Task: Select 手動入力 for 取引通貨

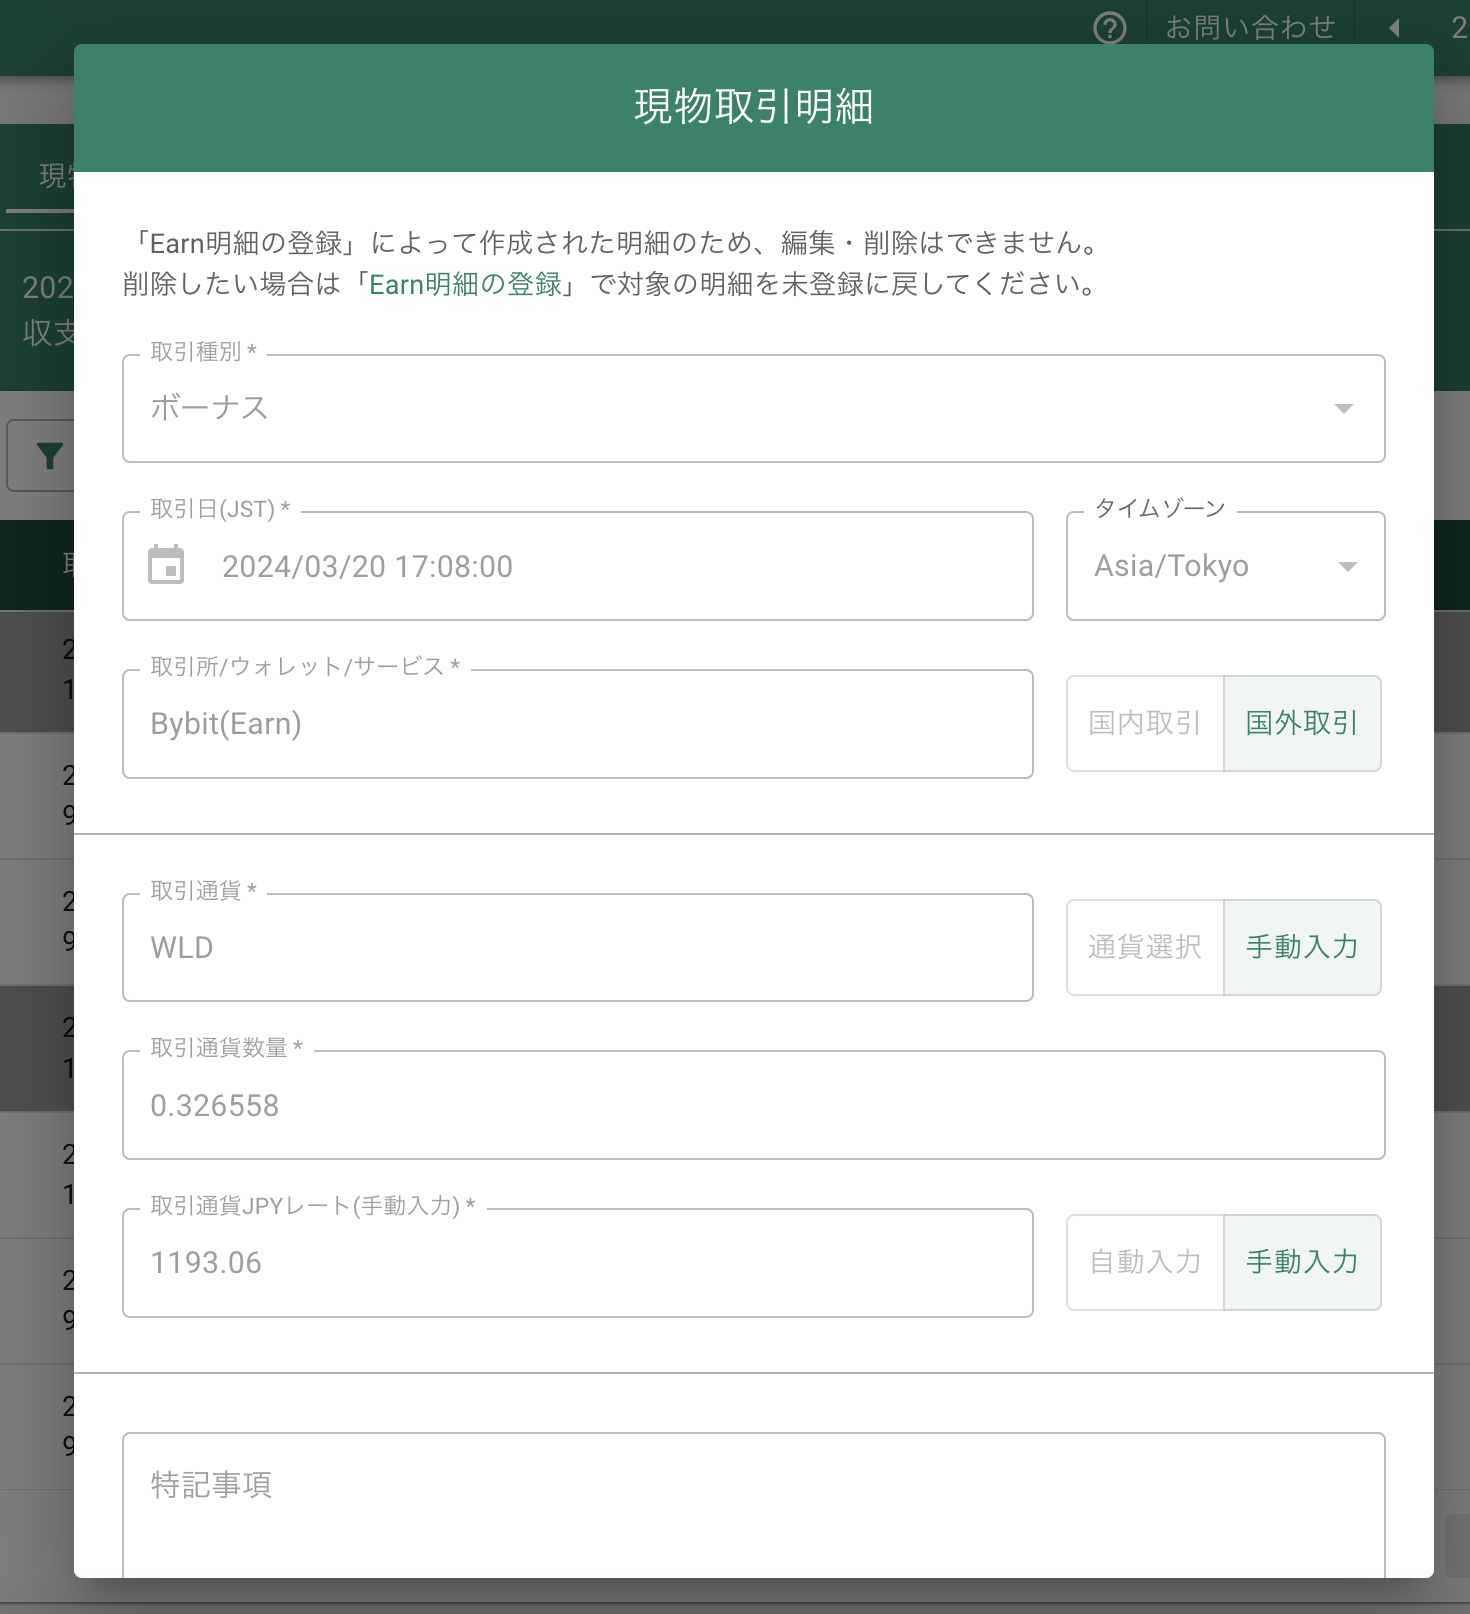Action: click(x=1302, y=947)
